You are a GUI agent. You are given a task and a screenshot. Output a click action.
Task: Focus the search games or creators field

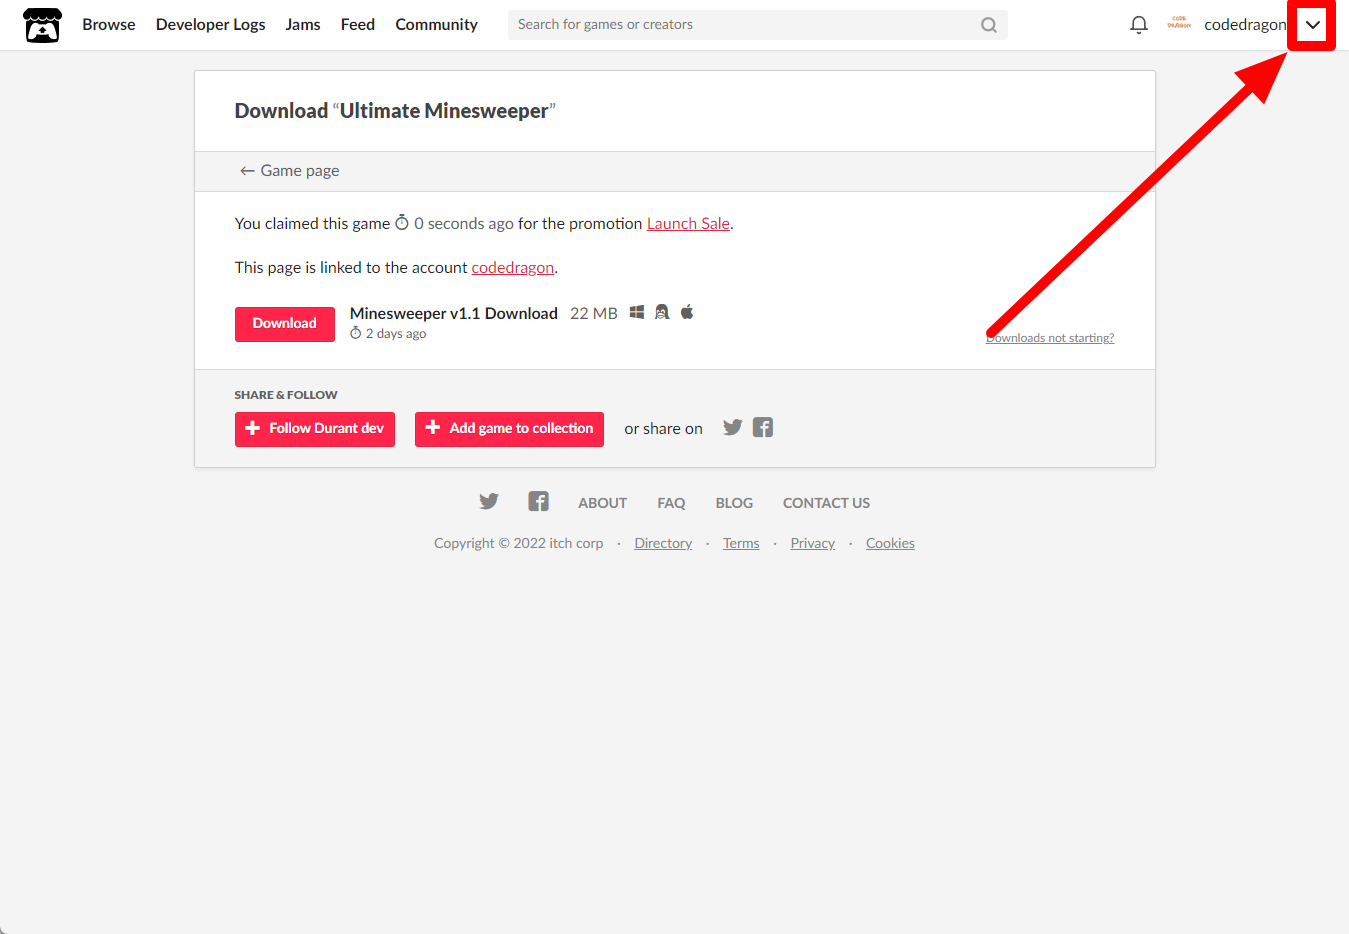pyautogui.click(x=757, y=25)
